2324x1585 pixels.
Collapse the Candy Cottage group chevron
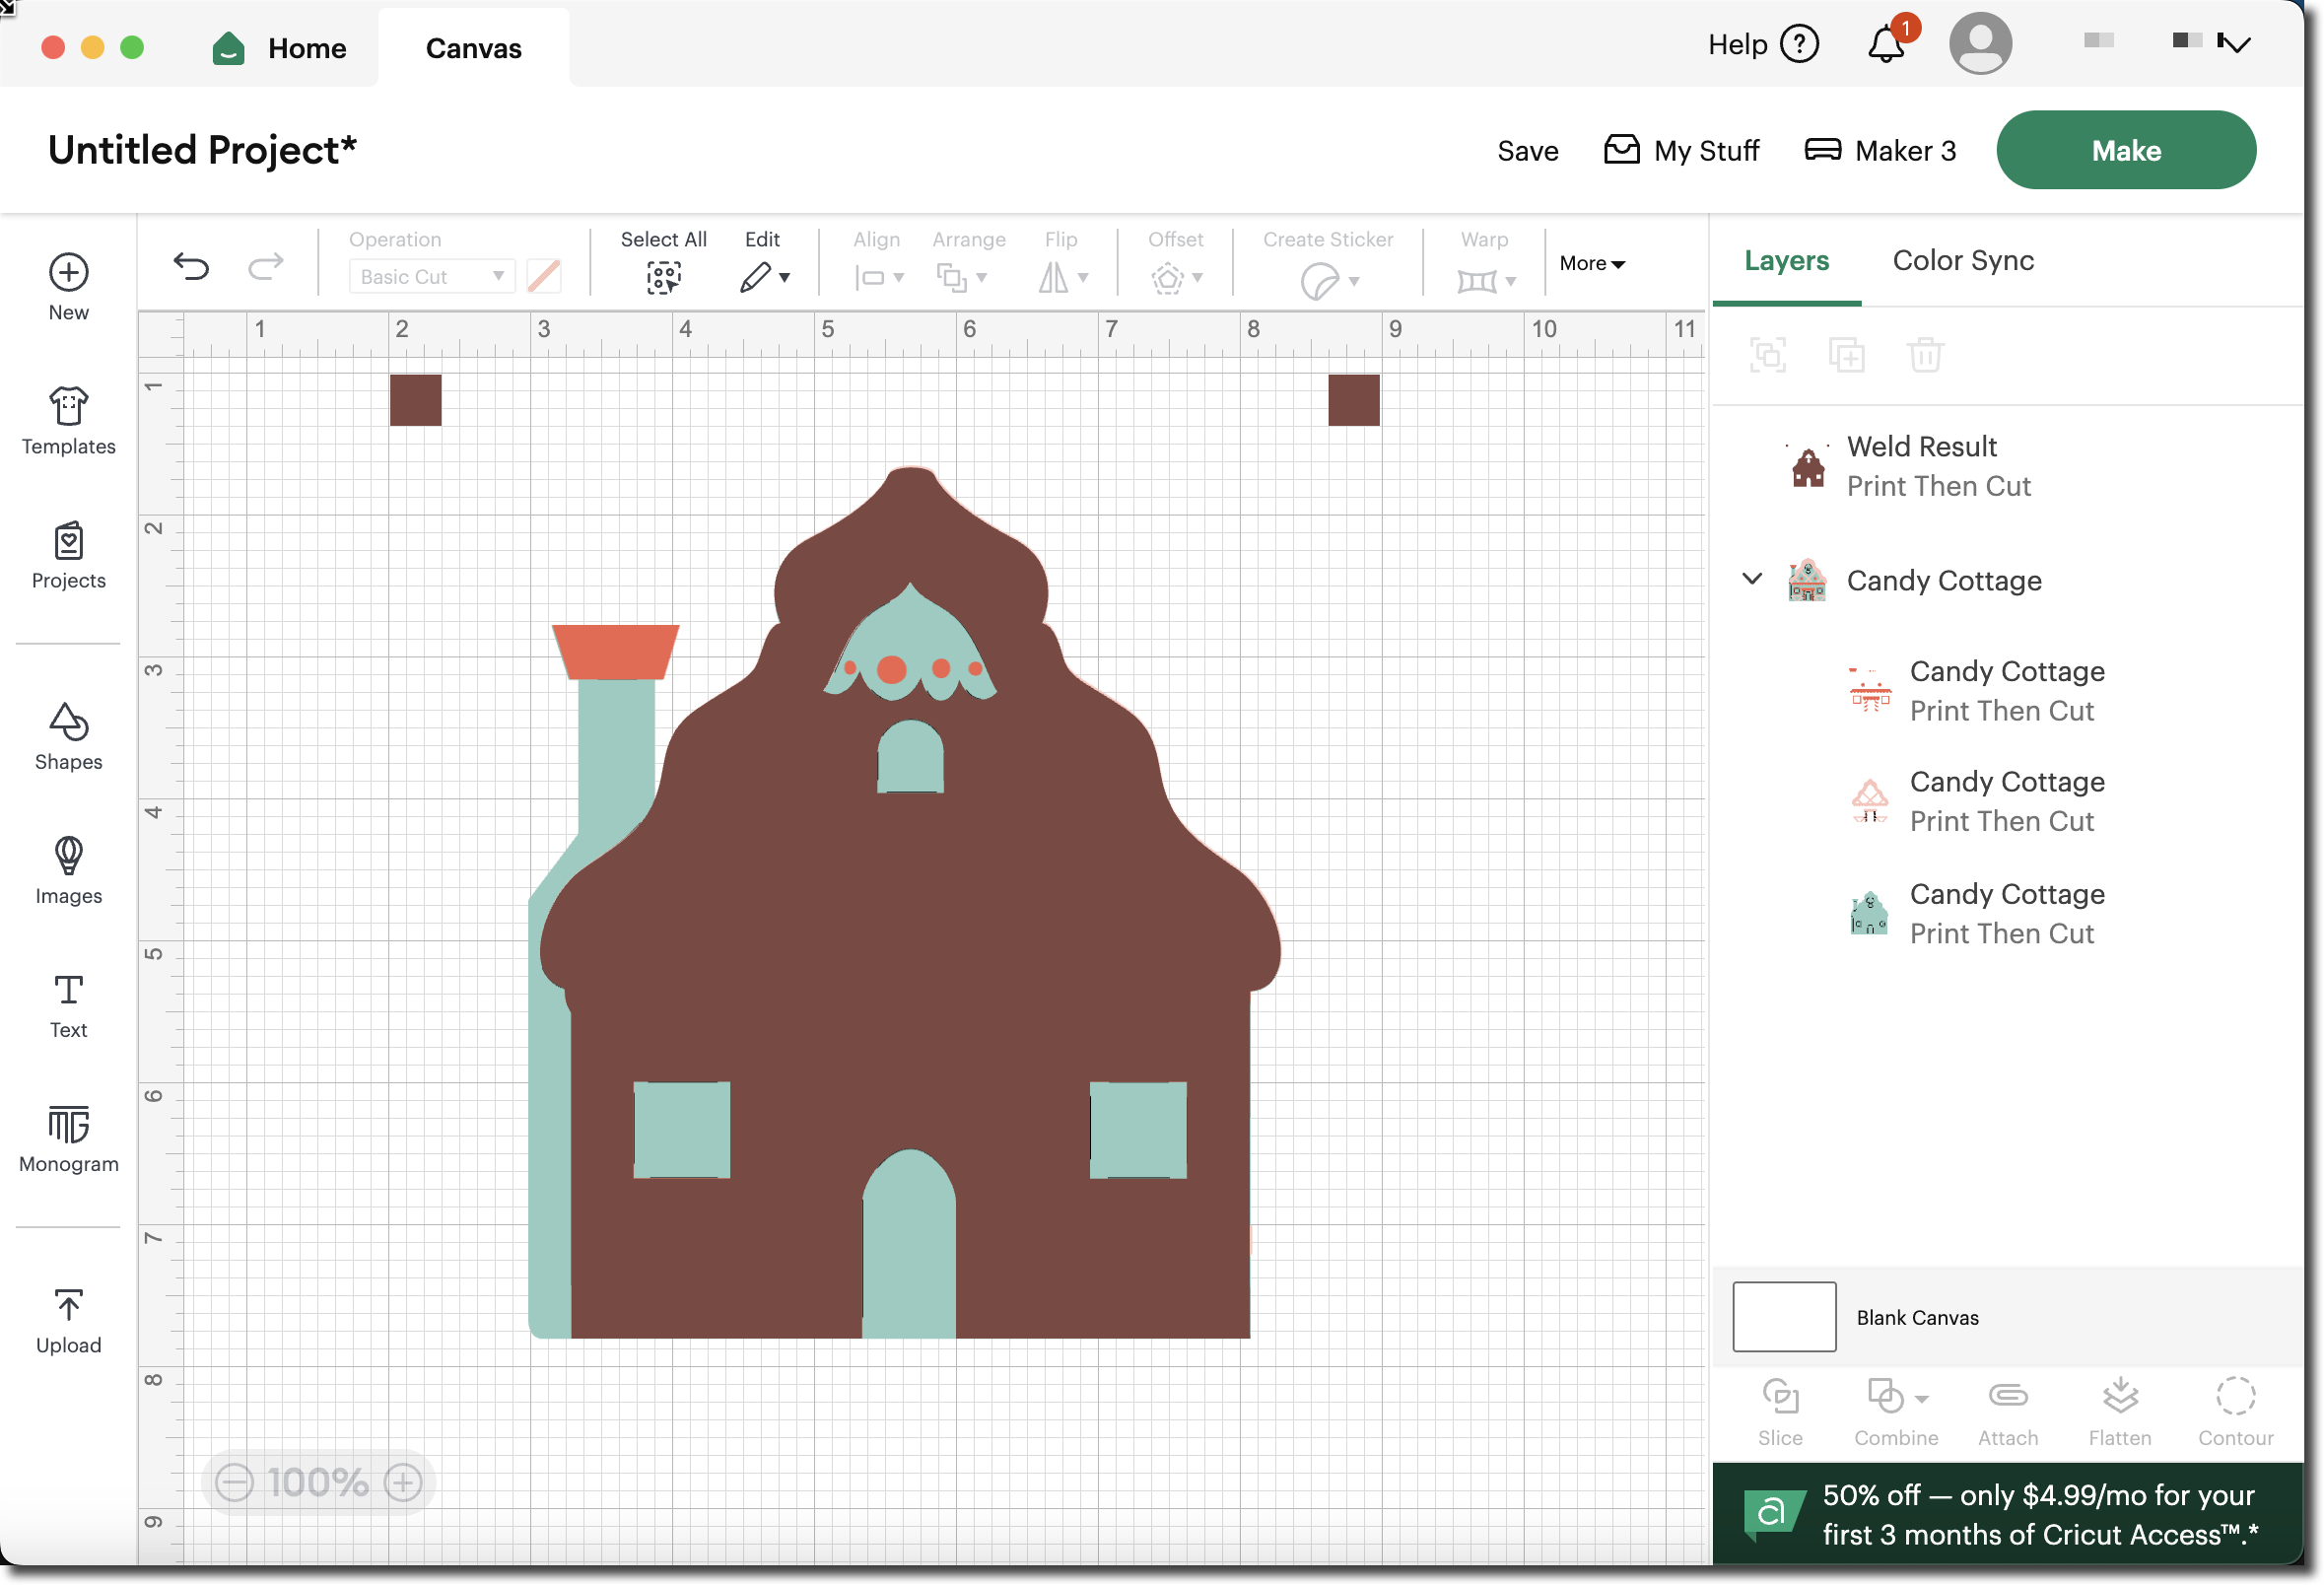point(1752,579)
